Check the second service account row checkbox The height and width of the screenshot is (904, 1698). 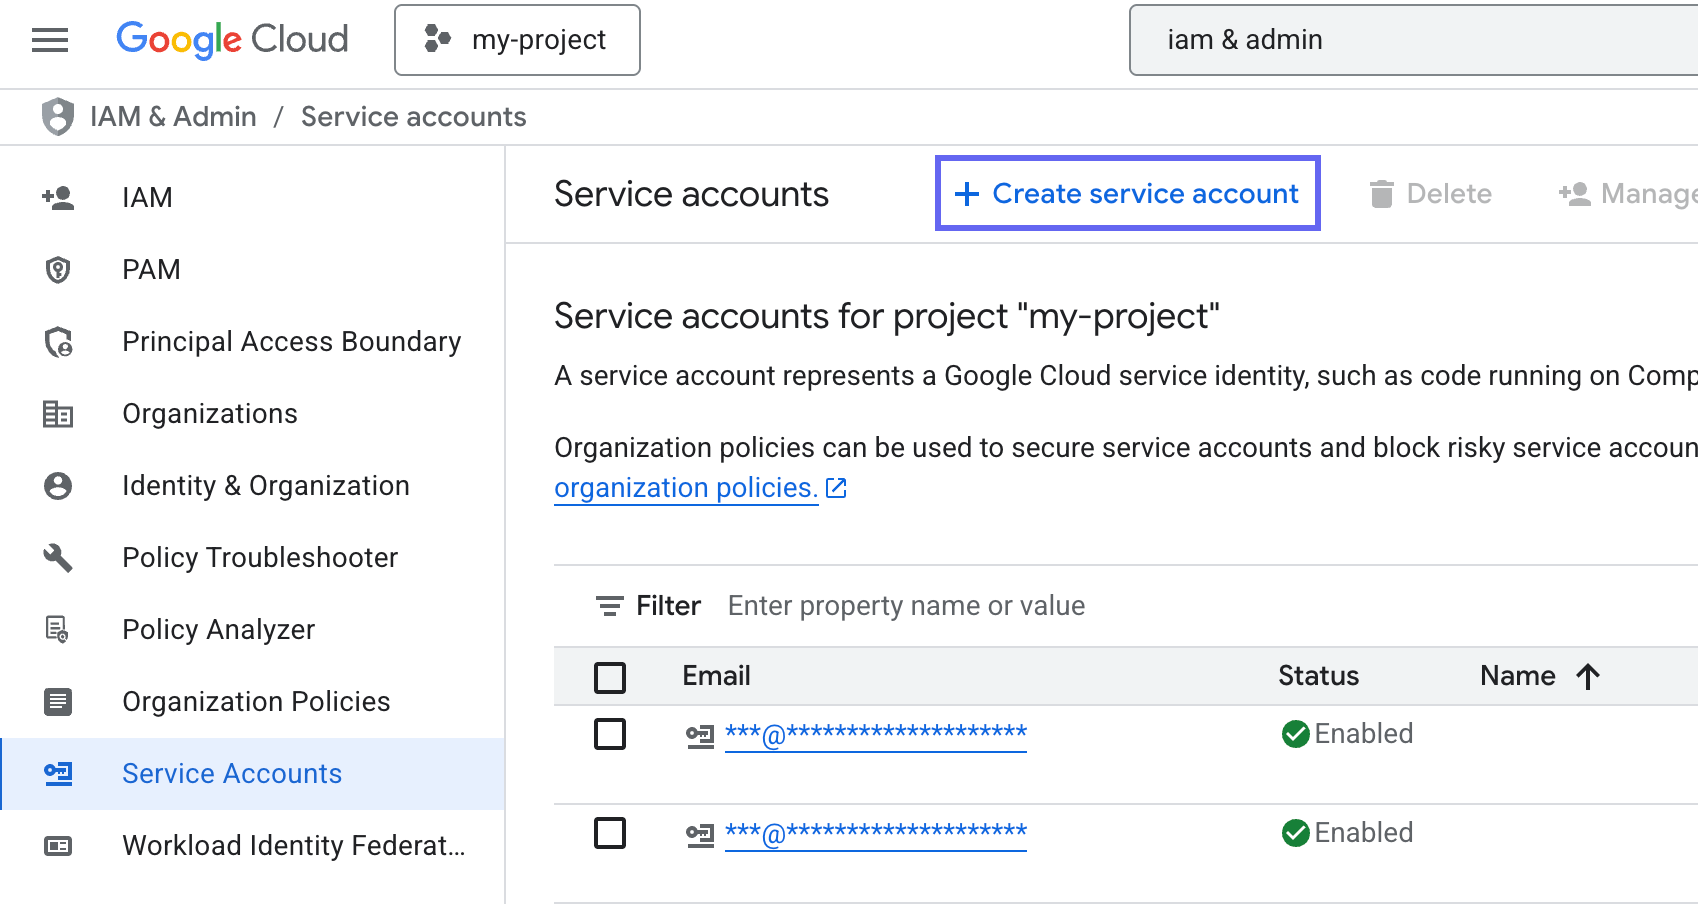click(x=609, y=833)
